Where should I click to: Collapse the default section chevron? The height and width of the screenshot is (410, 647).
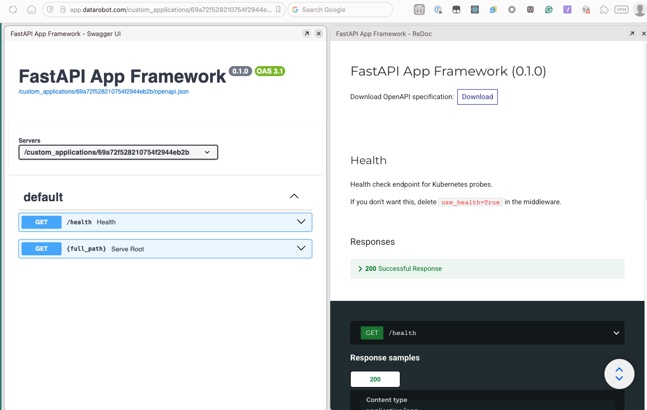point(294,196)
